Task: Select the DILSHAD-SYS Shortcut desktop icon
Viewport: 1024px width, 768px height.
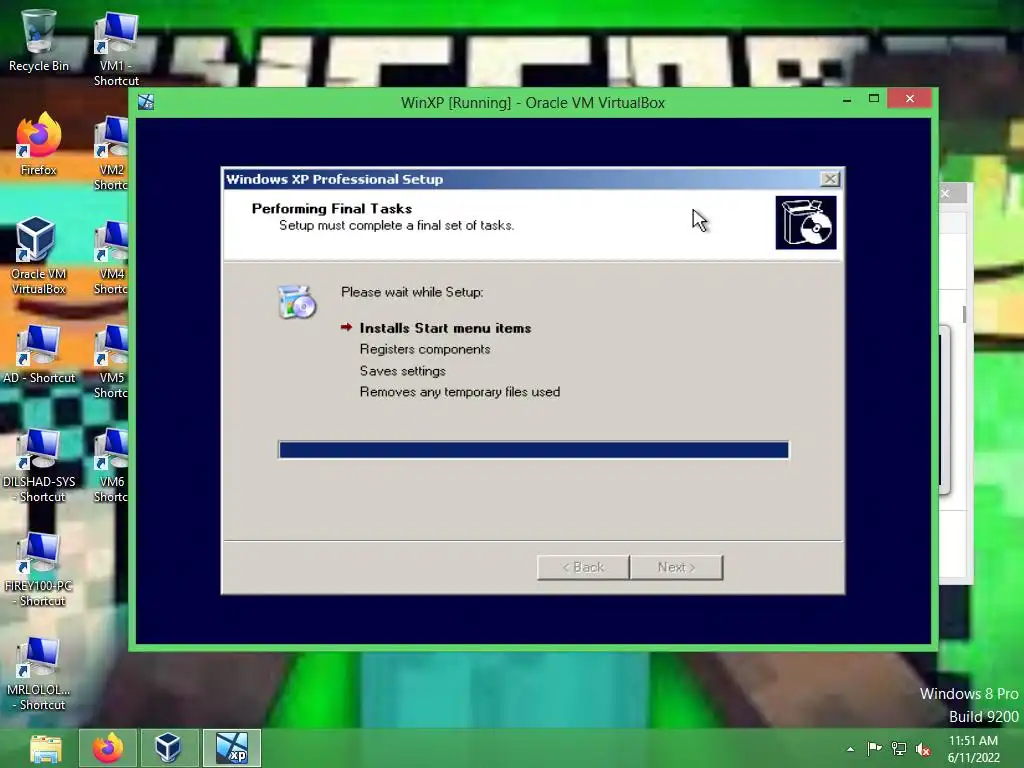Action: [x=39, y=466]
